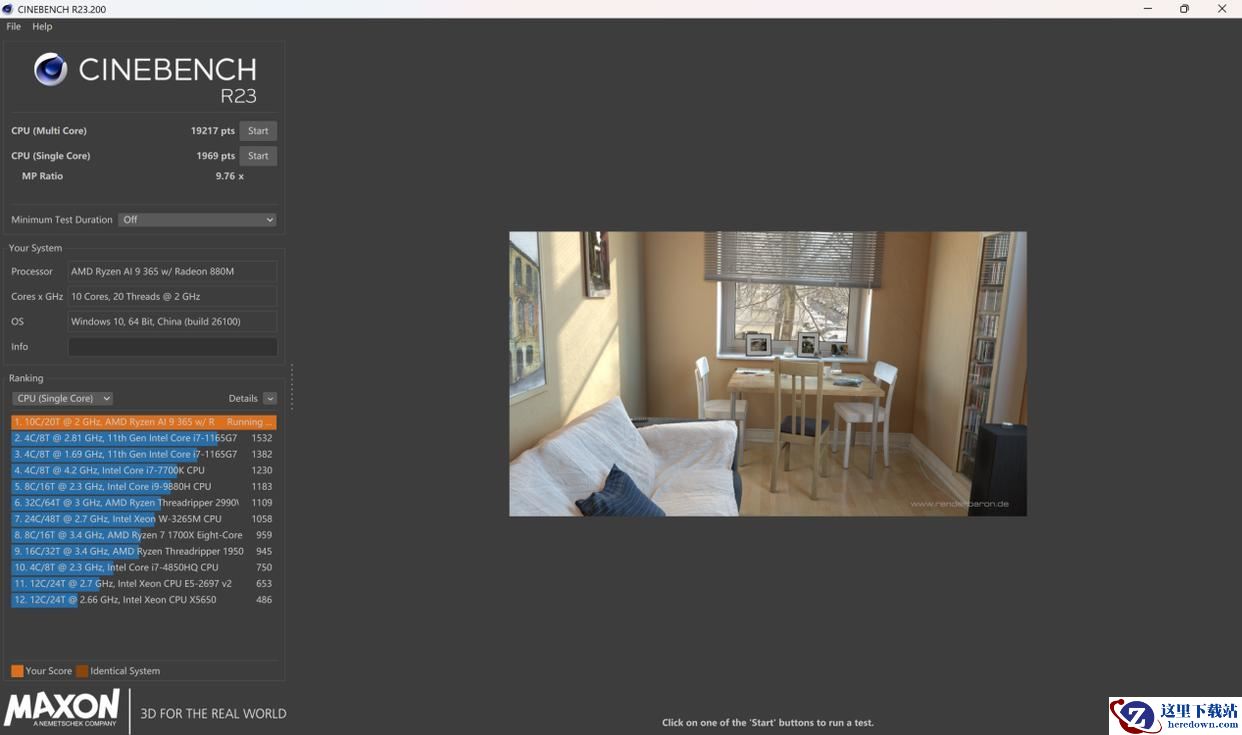Viewport: 1242px width, 735px height.
Task: Click the panel splitter dotted handle
Action: point(292,388)
